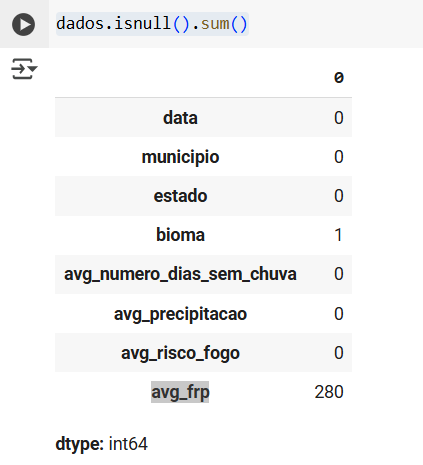Click the highlighted avg_frp label
This screenshot has height=465, width=423.
pos(180,392)
